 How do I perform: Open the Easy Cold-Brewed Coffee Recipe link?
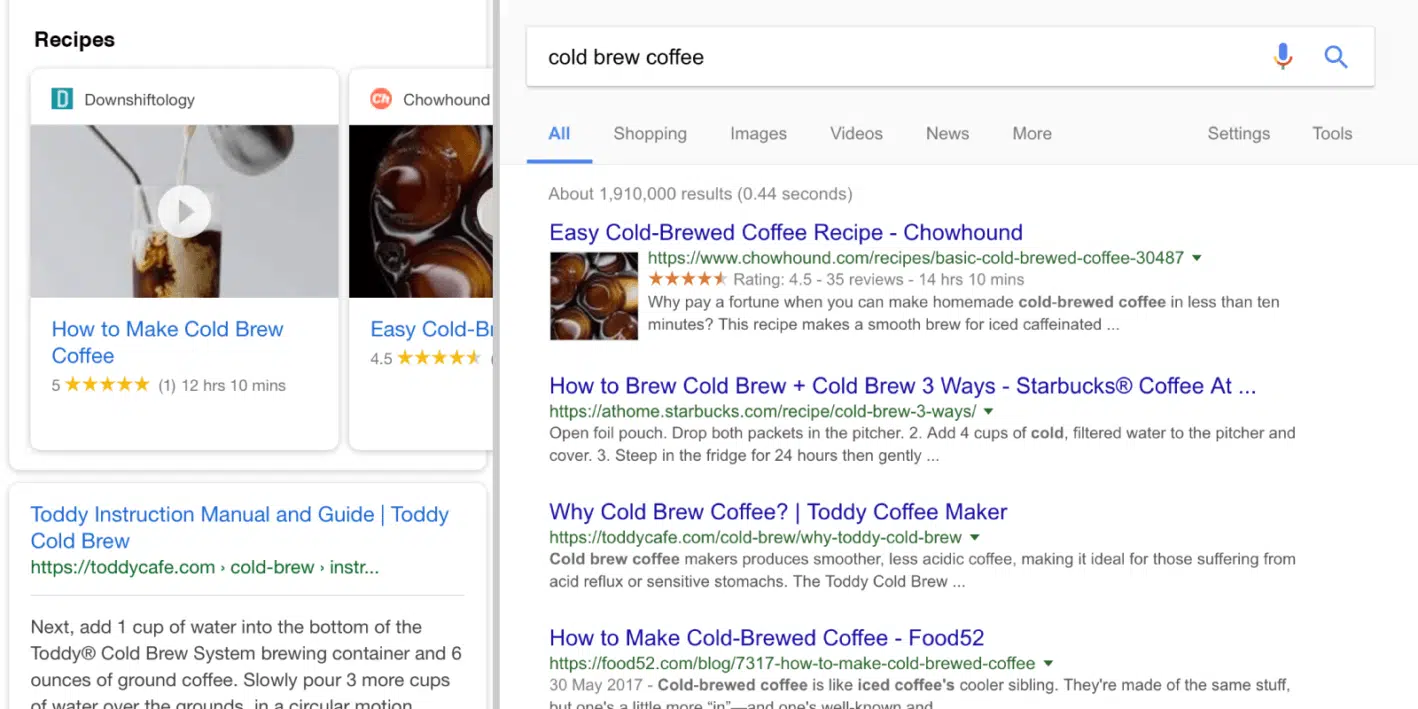coord(785,233)
